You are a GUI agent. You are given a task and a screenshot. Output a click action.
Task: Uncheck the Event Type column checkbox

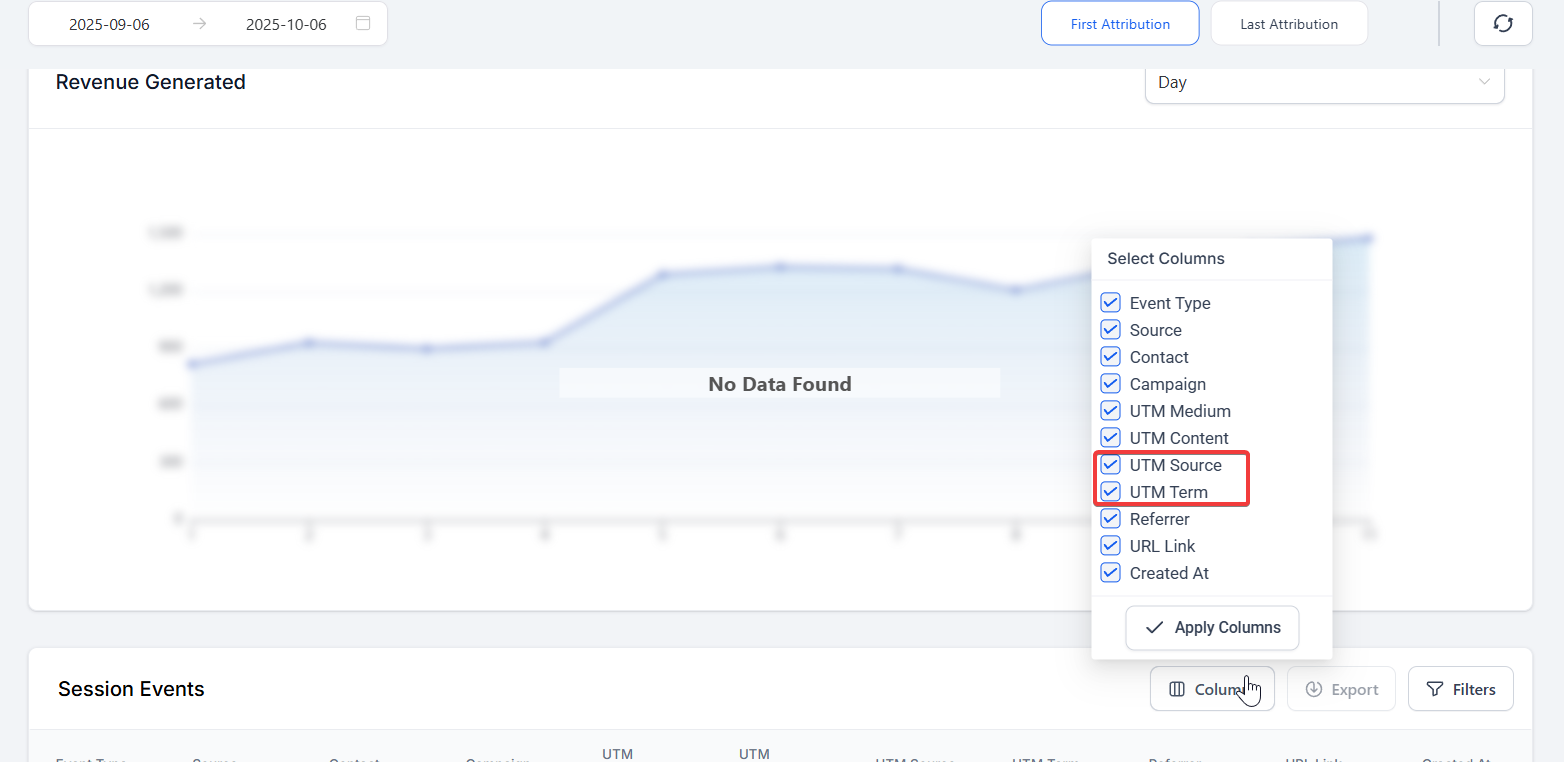(1110, 303)
